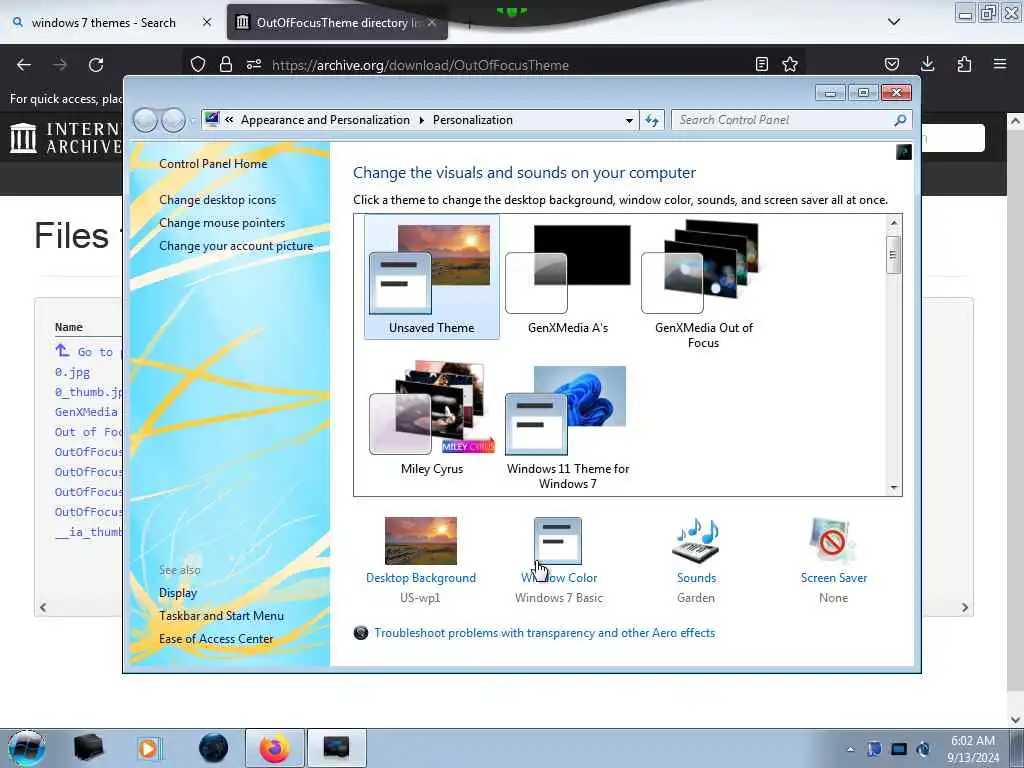Image resolution: width=1024 pixels, height=768 pixels.
Task: Open Firefox list all tabs dropdown
Action: coord(894,22)
